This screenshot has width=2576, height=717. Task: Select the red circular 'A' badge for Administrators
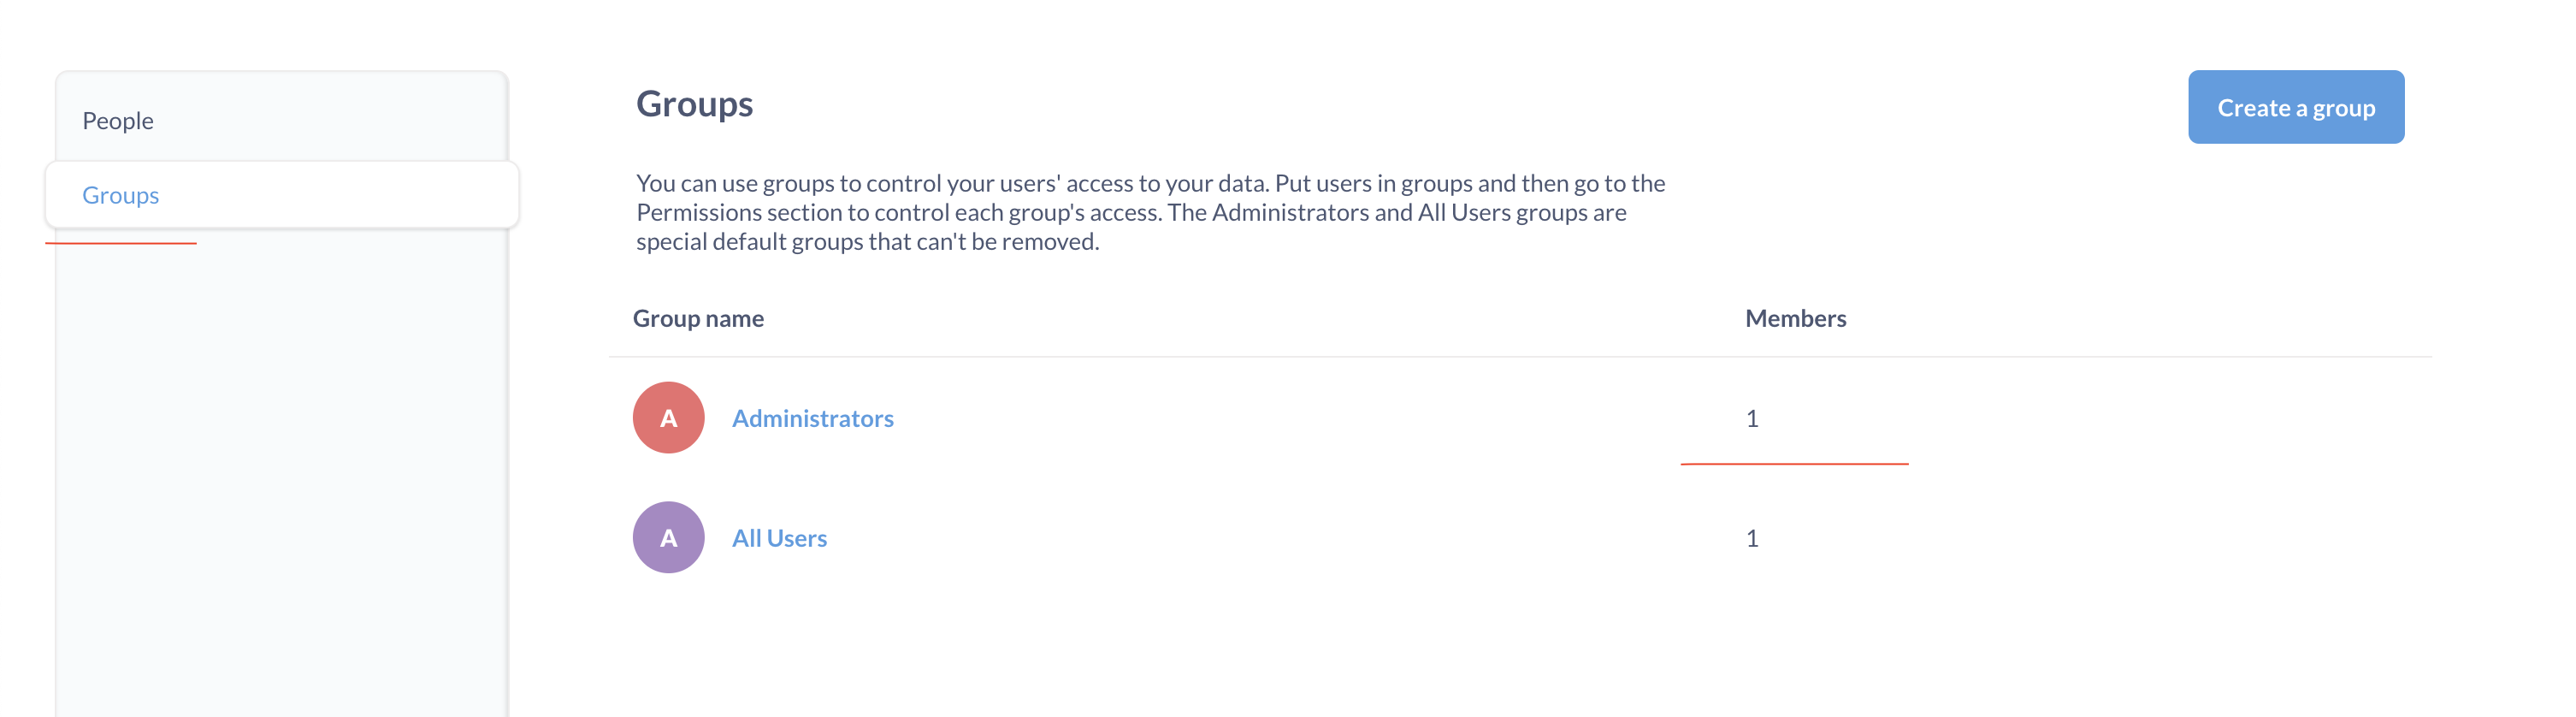(x=668, y=417)
